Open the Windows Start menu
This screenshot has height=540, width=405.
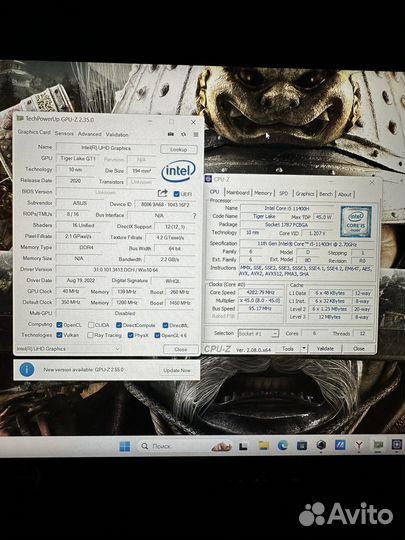[125, 446]
